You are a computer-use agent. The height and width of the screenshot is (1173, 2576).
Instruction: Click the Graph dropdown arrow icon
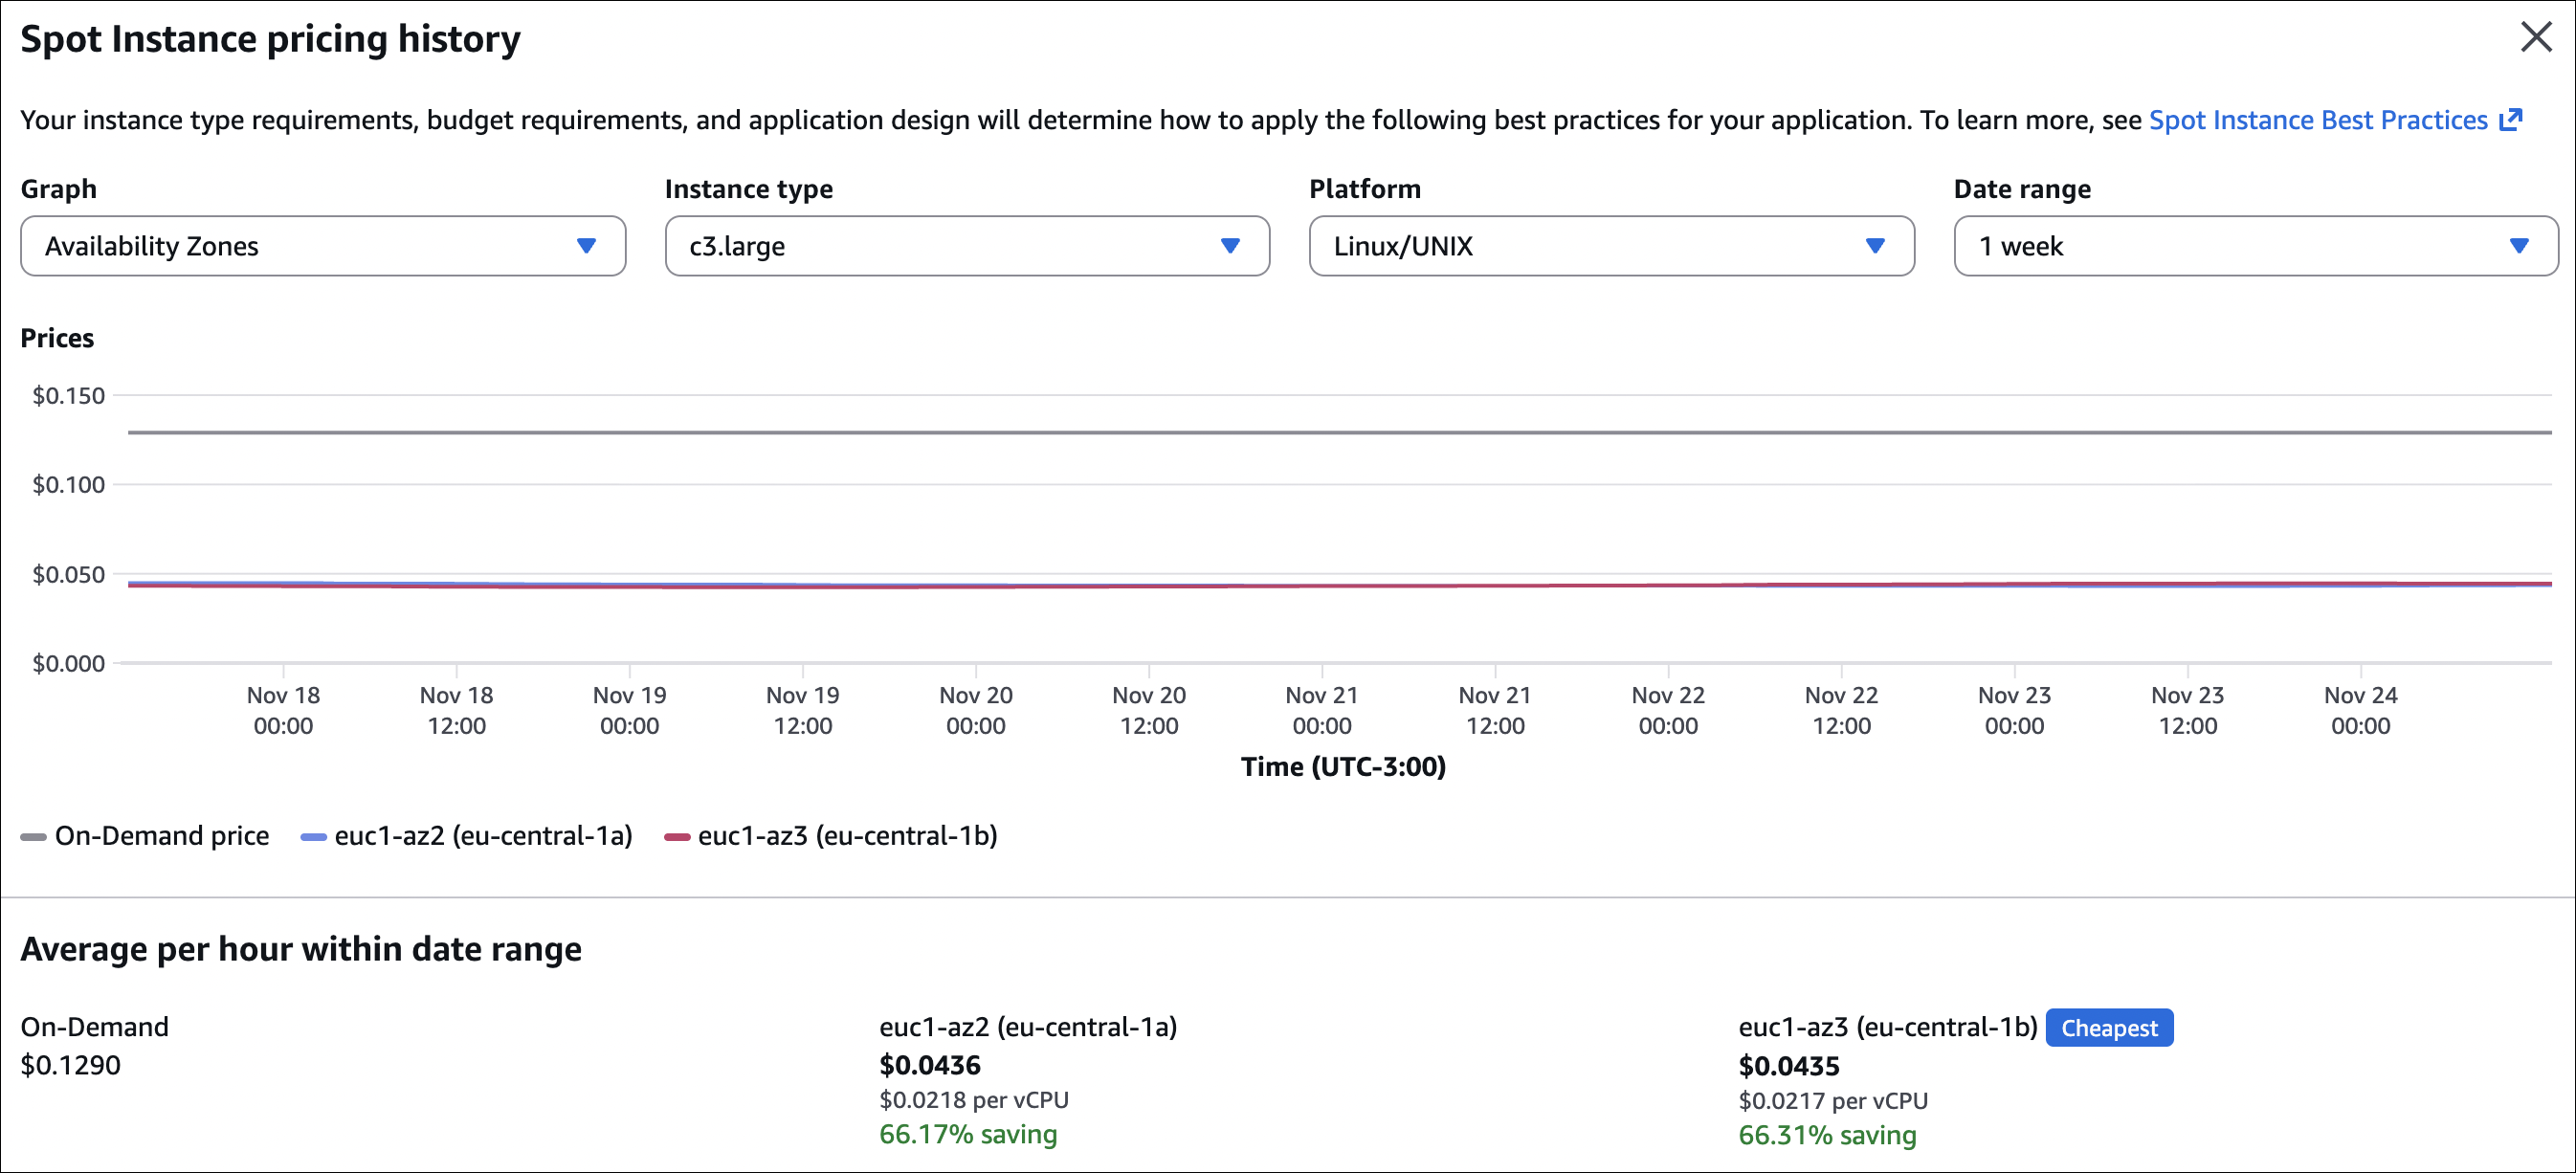tap(586, 246)
